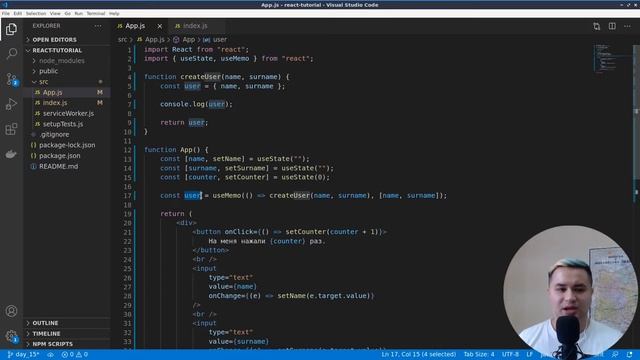The width and height of the screenshot is (640, 360).
Task: Click the feedback icon in status bar
Action: pyautogui.click(x=615, y=354)
